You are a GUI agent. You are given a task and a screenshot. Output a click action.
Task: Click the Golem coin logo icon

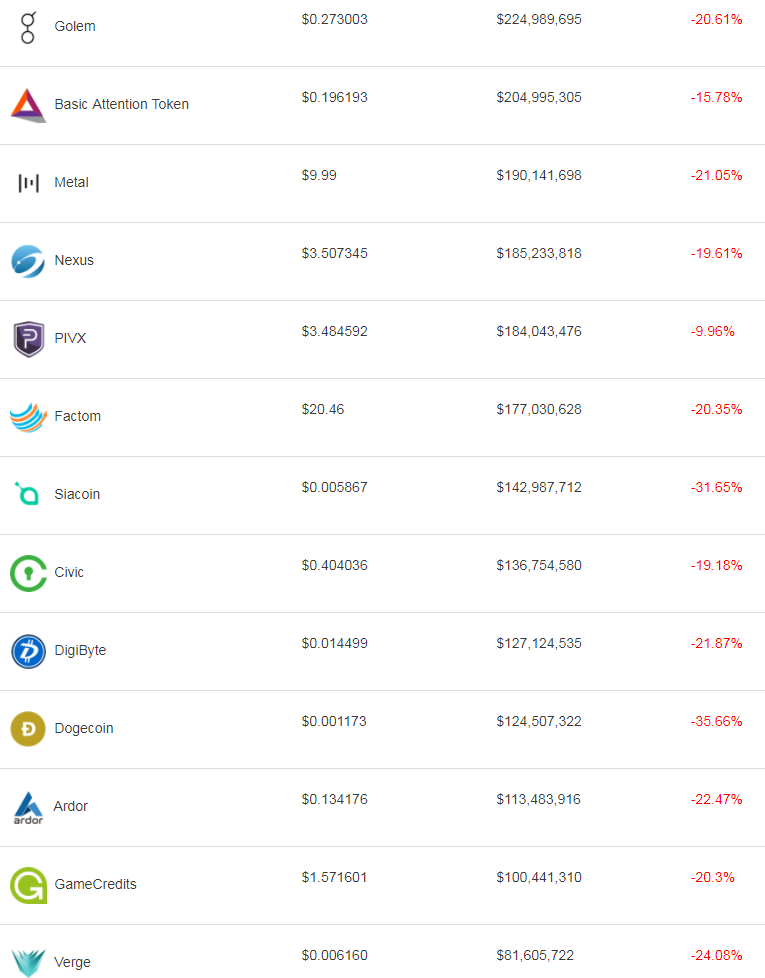point(28,27)
